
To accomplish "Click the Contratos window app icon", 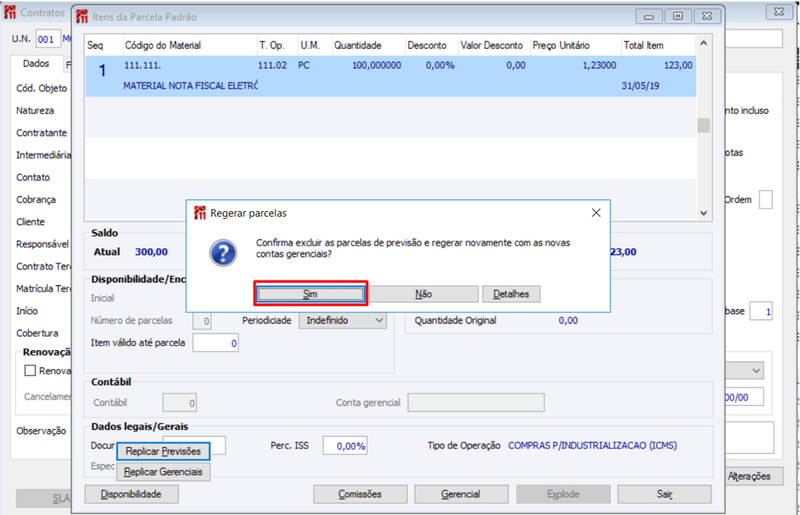I will click(x=10, y=12).
